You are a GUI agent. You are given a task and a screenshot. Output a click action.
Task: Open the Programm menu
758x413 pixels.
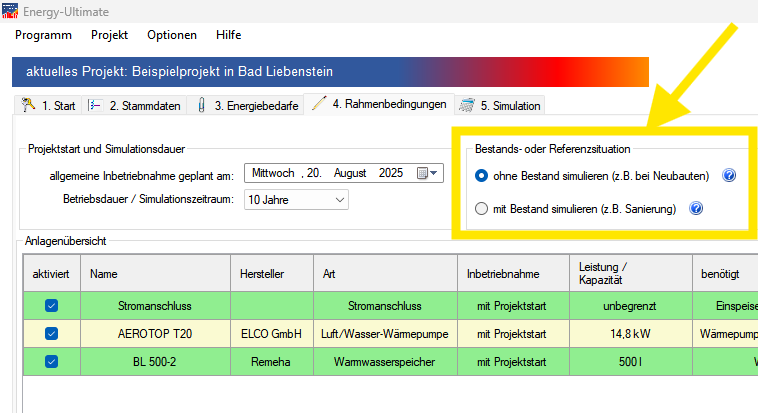click(44, 34)
